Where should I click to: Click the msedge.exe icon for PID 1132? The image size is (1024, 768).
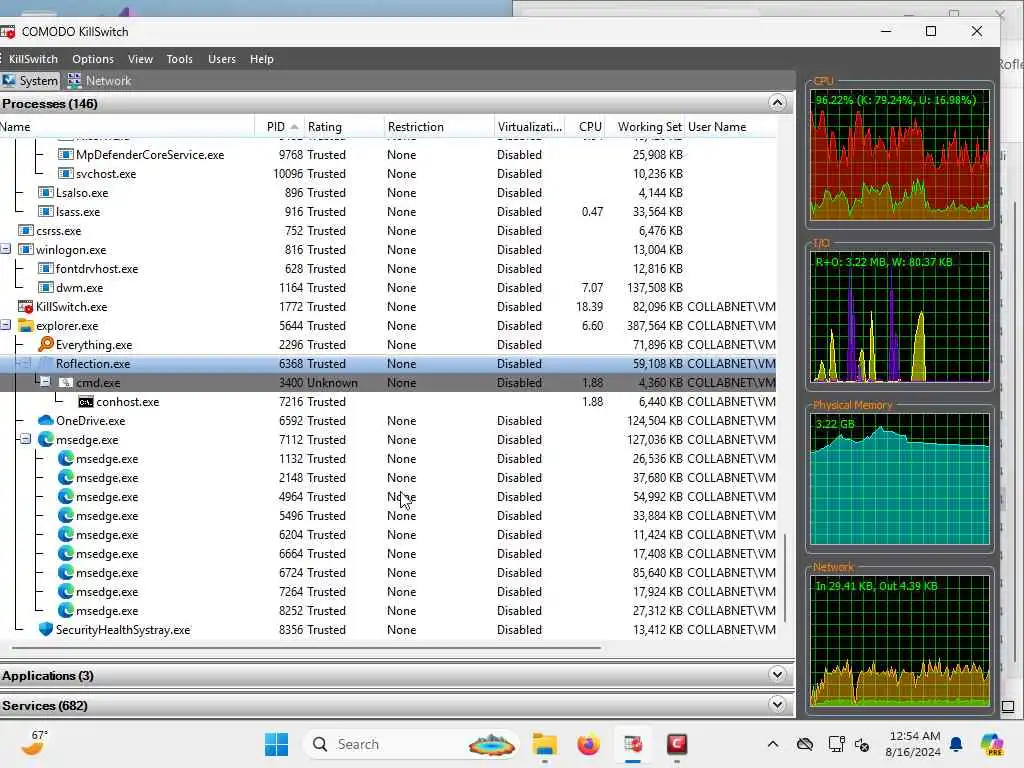[x=65, y=458]
